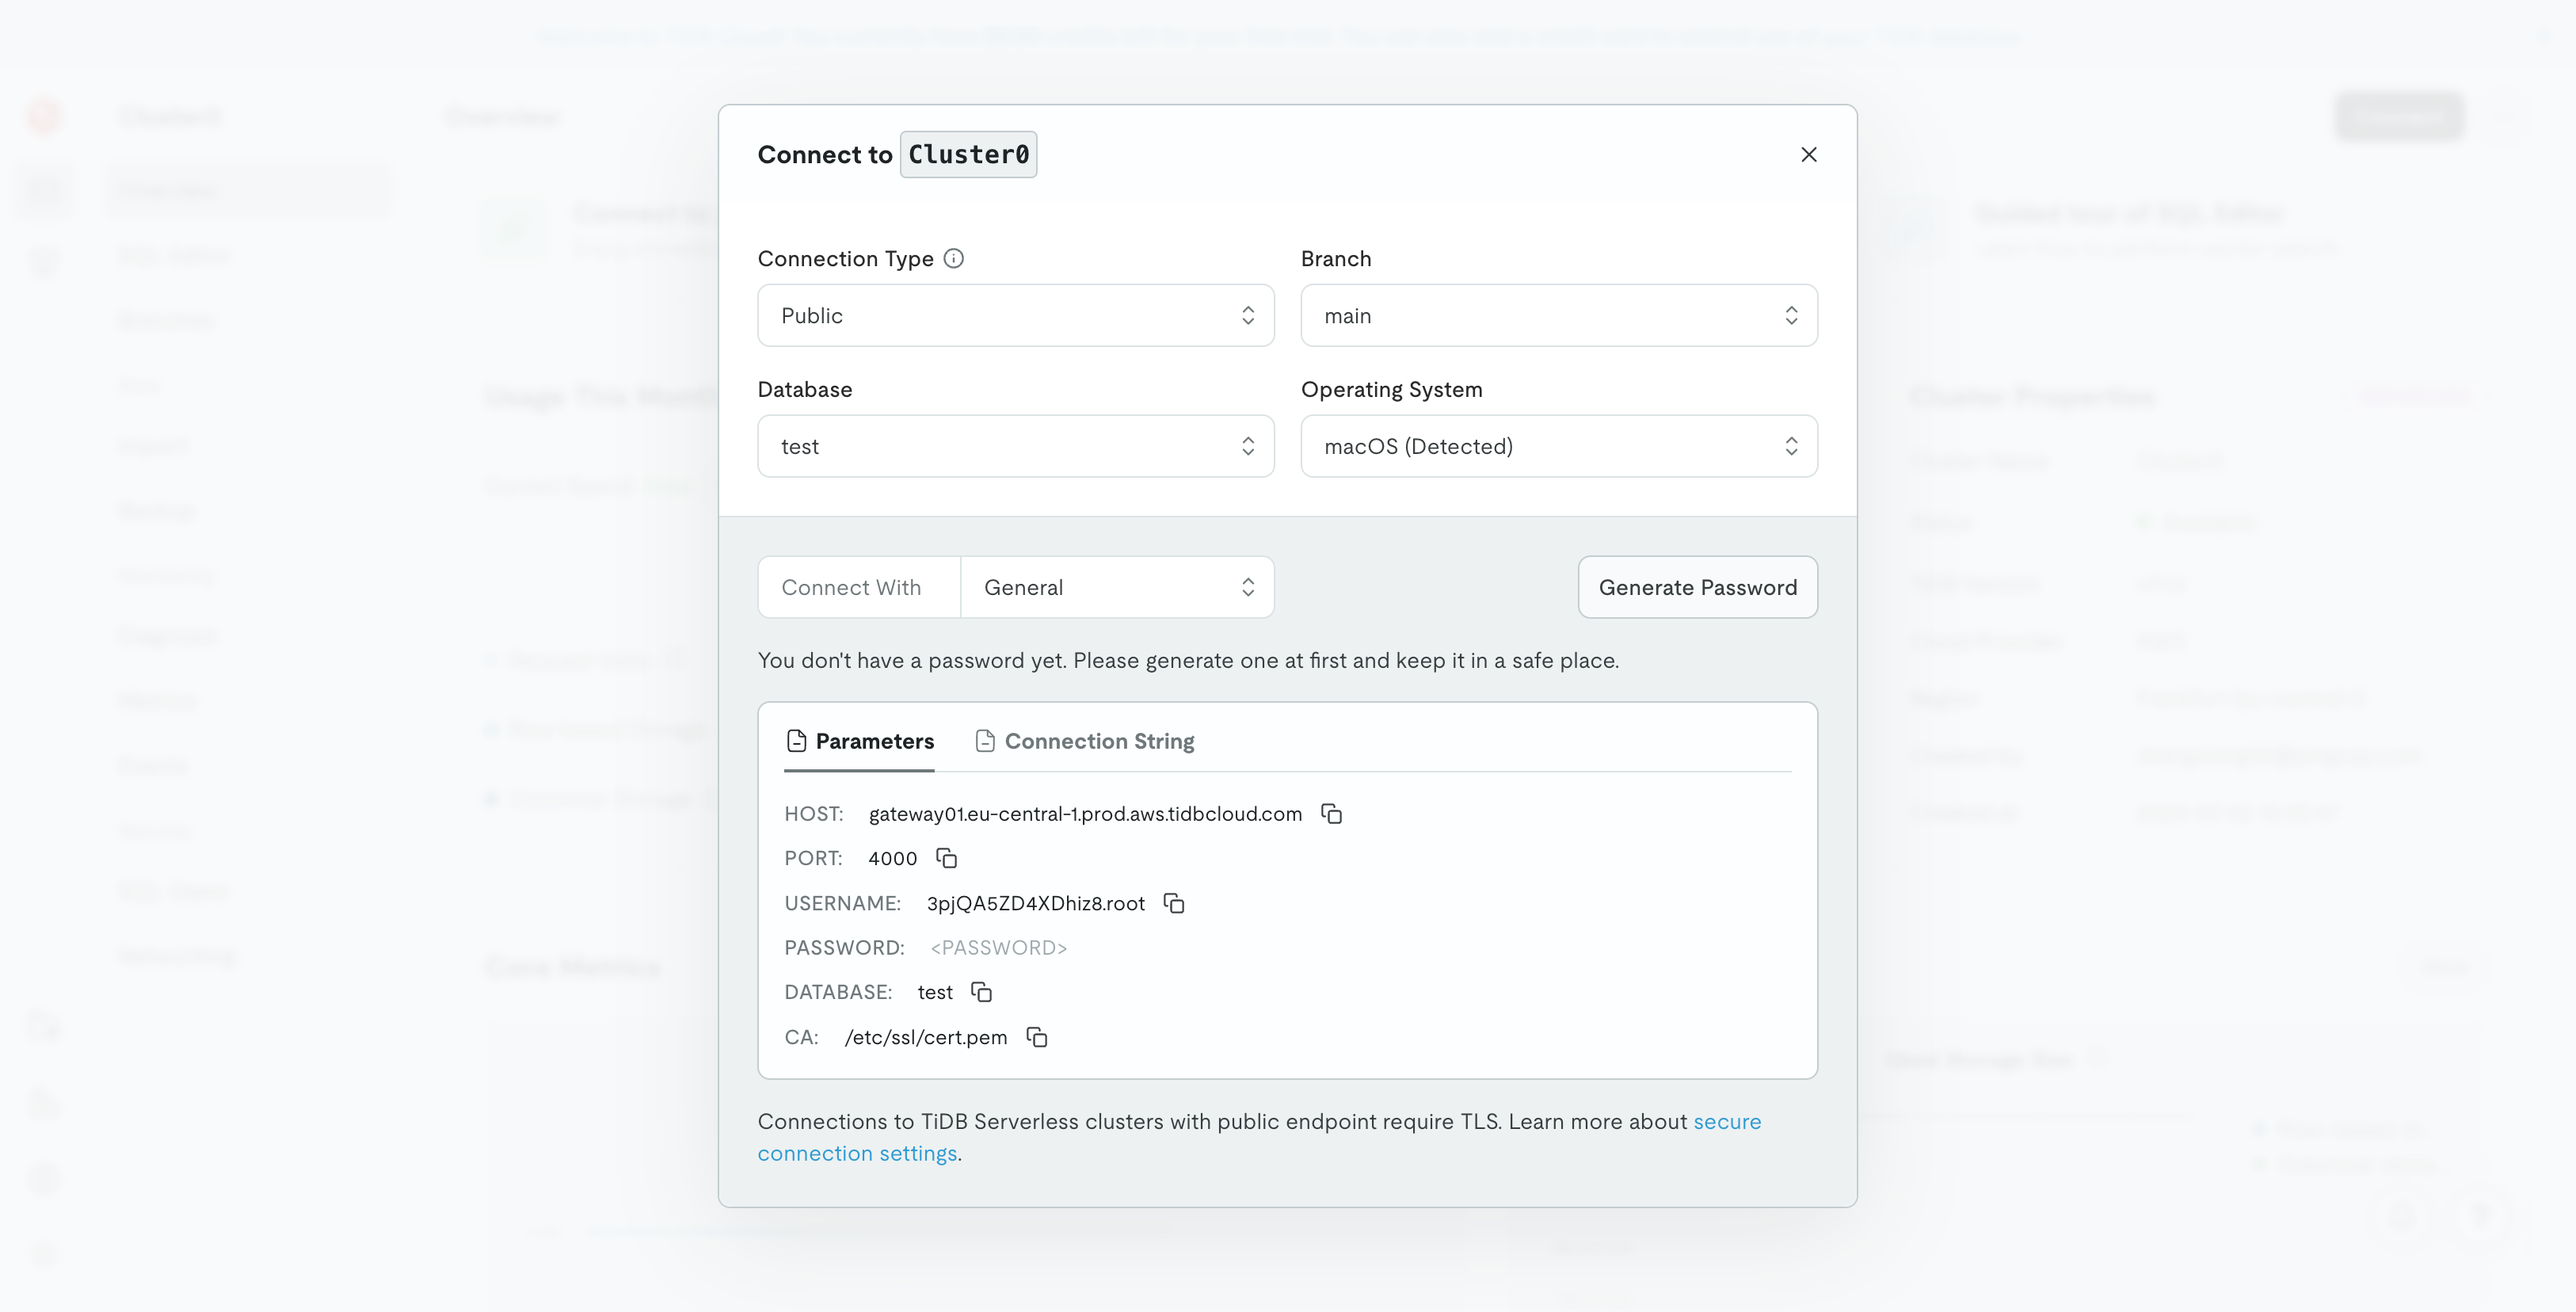Image resolution: width=2576 pixels, height=1312 pixels.
Task: Click the PASSWORD placeholder text
Action: tap(998, 948)
